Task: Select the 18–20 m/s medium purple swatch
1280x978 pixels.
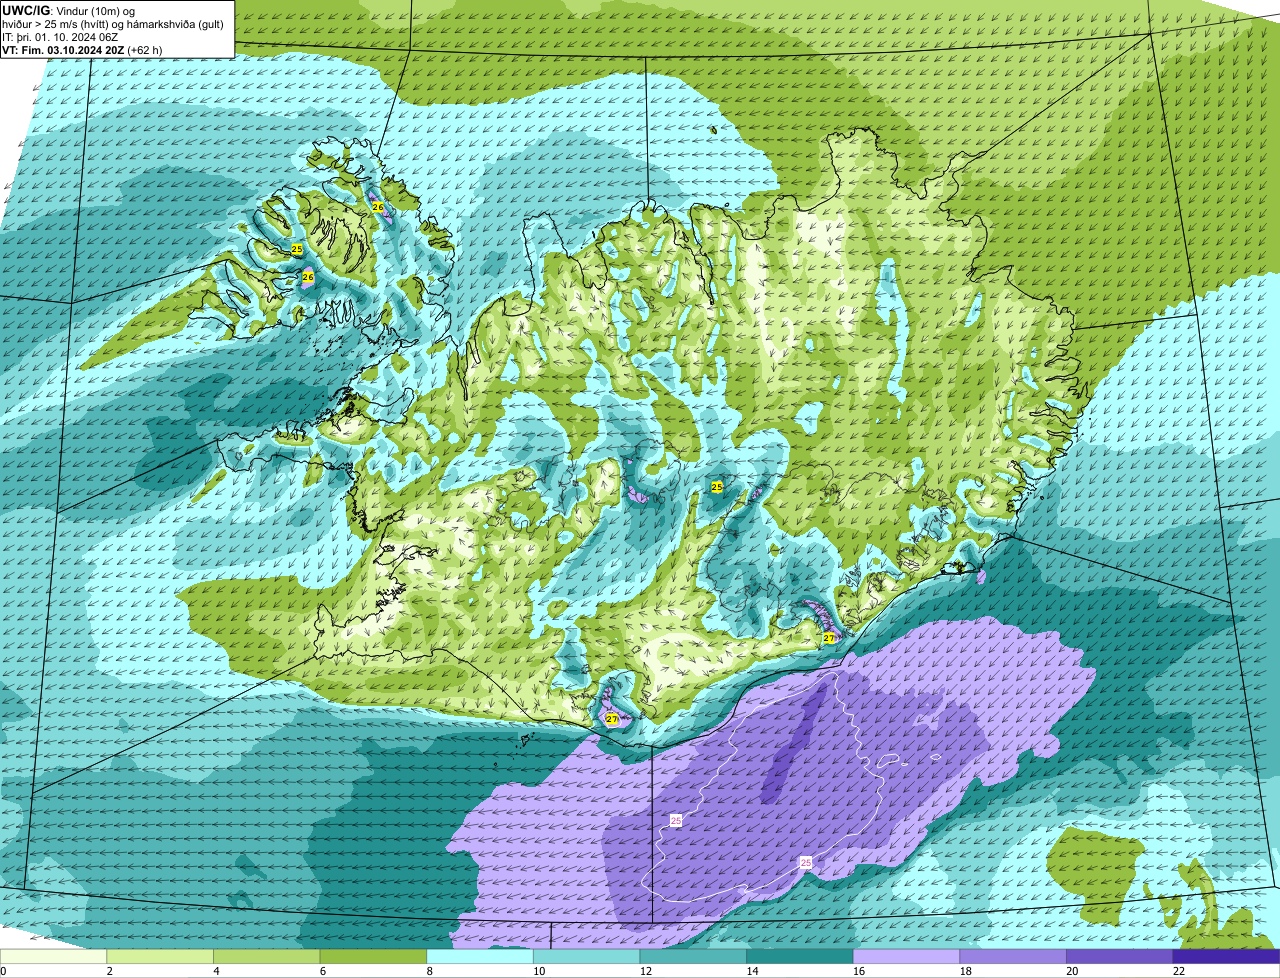Action: (x=1013, y=956)
